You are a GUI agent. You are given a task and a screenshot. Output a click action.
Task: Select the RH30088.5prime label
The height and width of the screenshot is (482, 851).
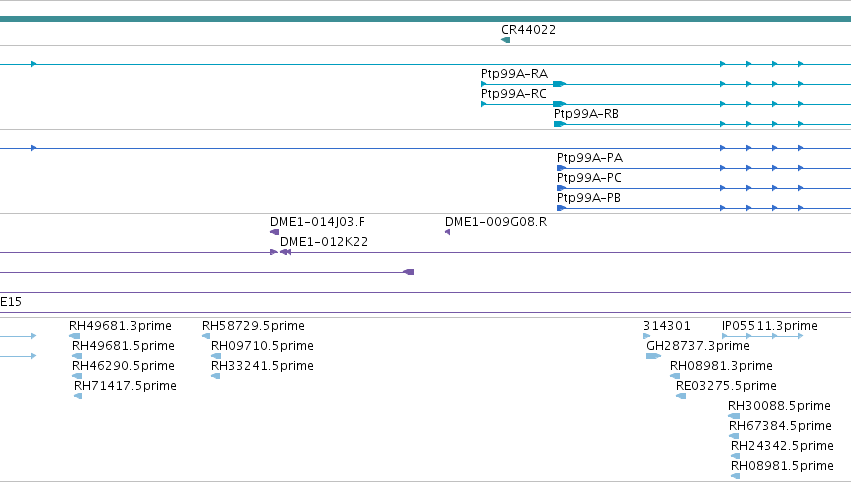pos(779,406)
